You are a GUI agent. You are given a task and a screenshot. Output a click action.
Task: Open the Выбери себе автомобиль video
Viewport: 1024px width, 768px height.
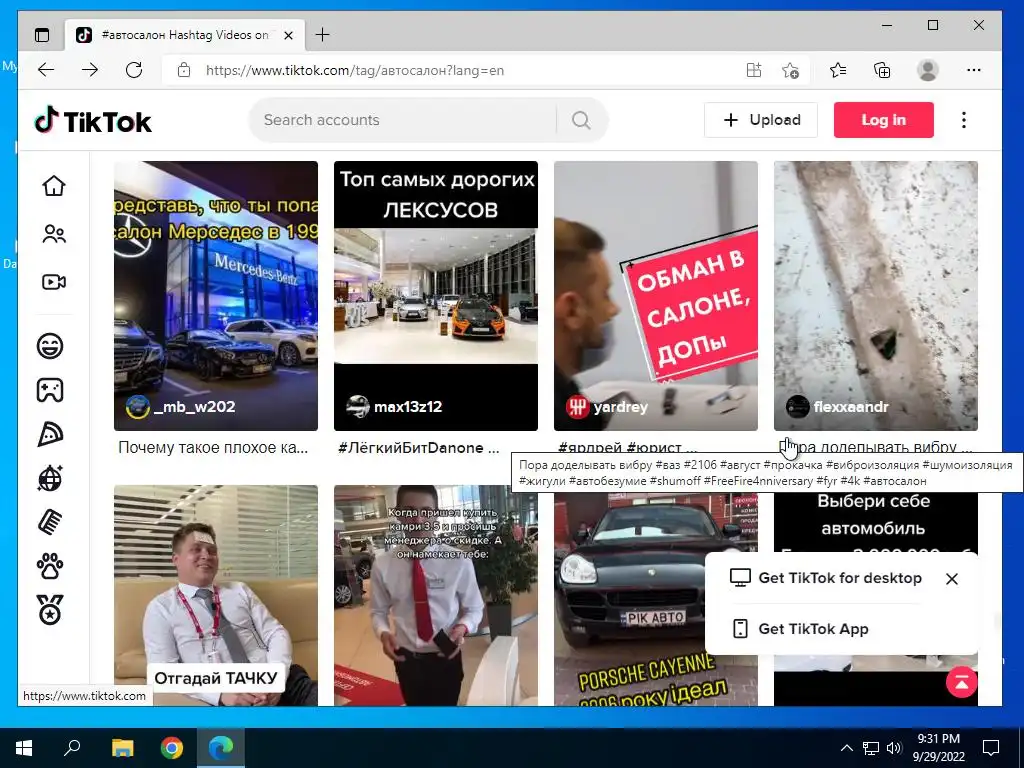(x=876, y=522)
